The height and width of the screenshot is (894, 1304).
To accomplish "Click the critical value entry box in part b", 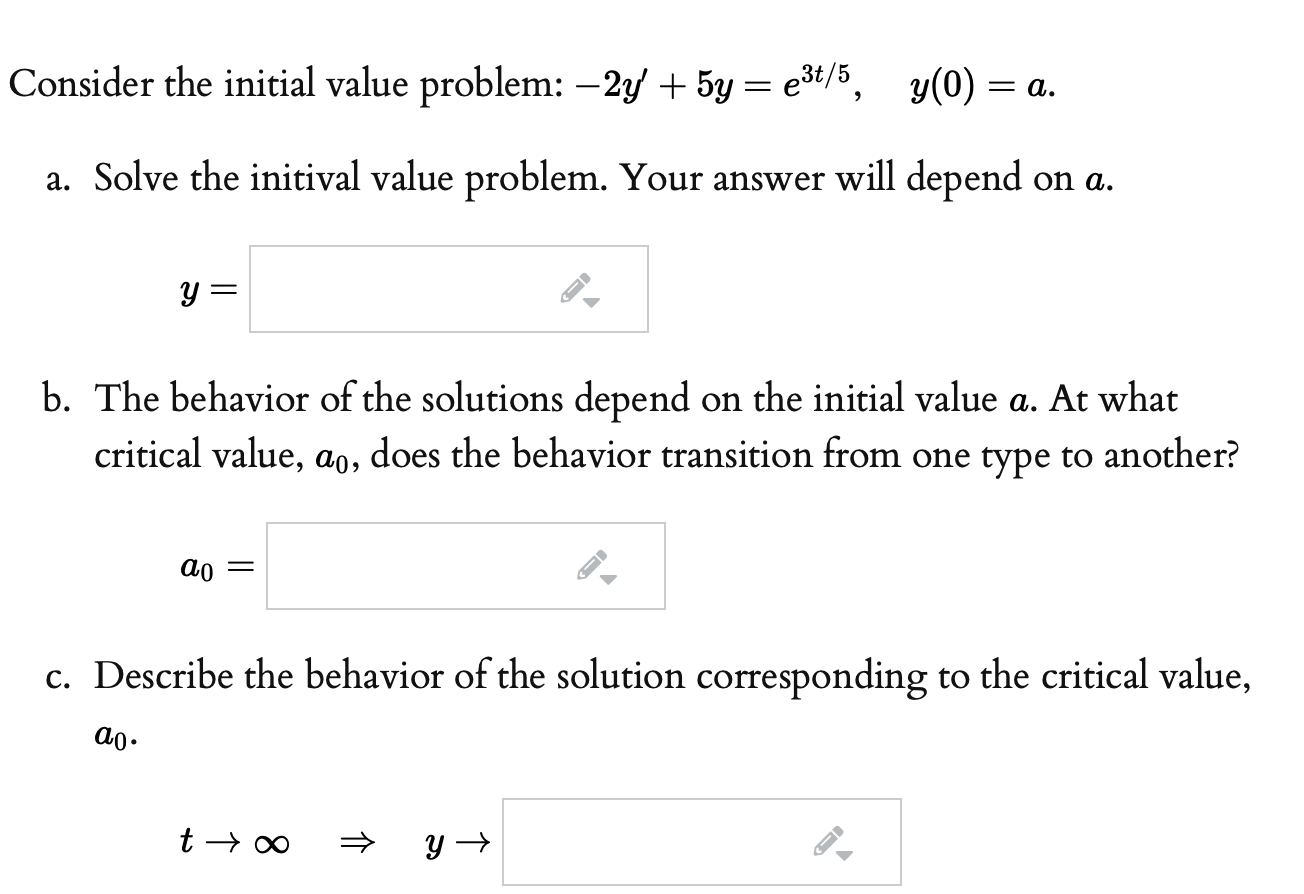I will (x=420, y=565).
